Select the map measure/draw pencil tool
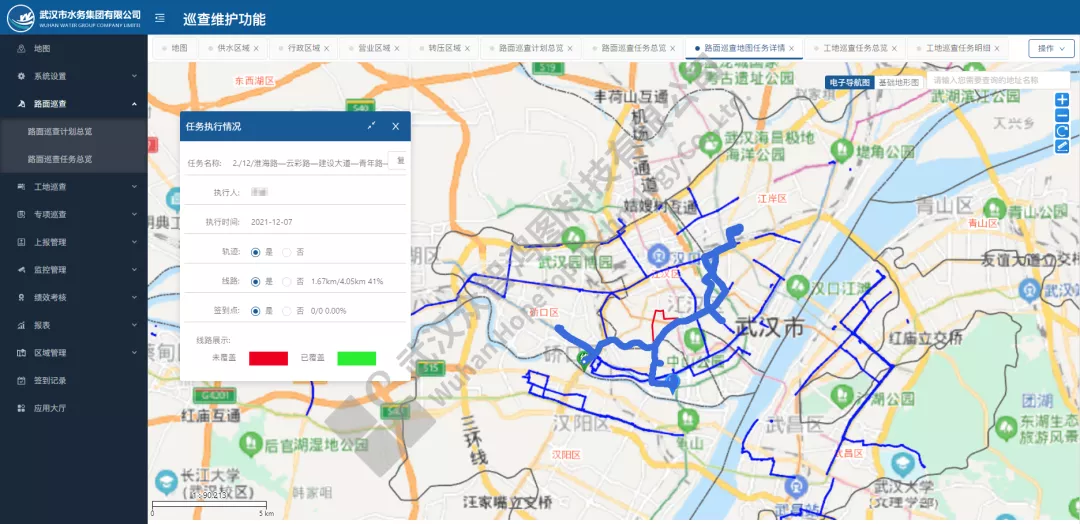The image size is (1080, 524). tap(1062, 147)
